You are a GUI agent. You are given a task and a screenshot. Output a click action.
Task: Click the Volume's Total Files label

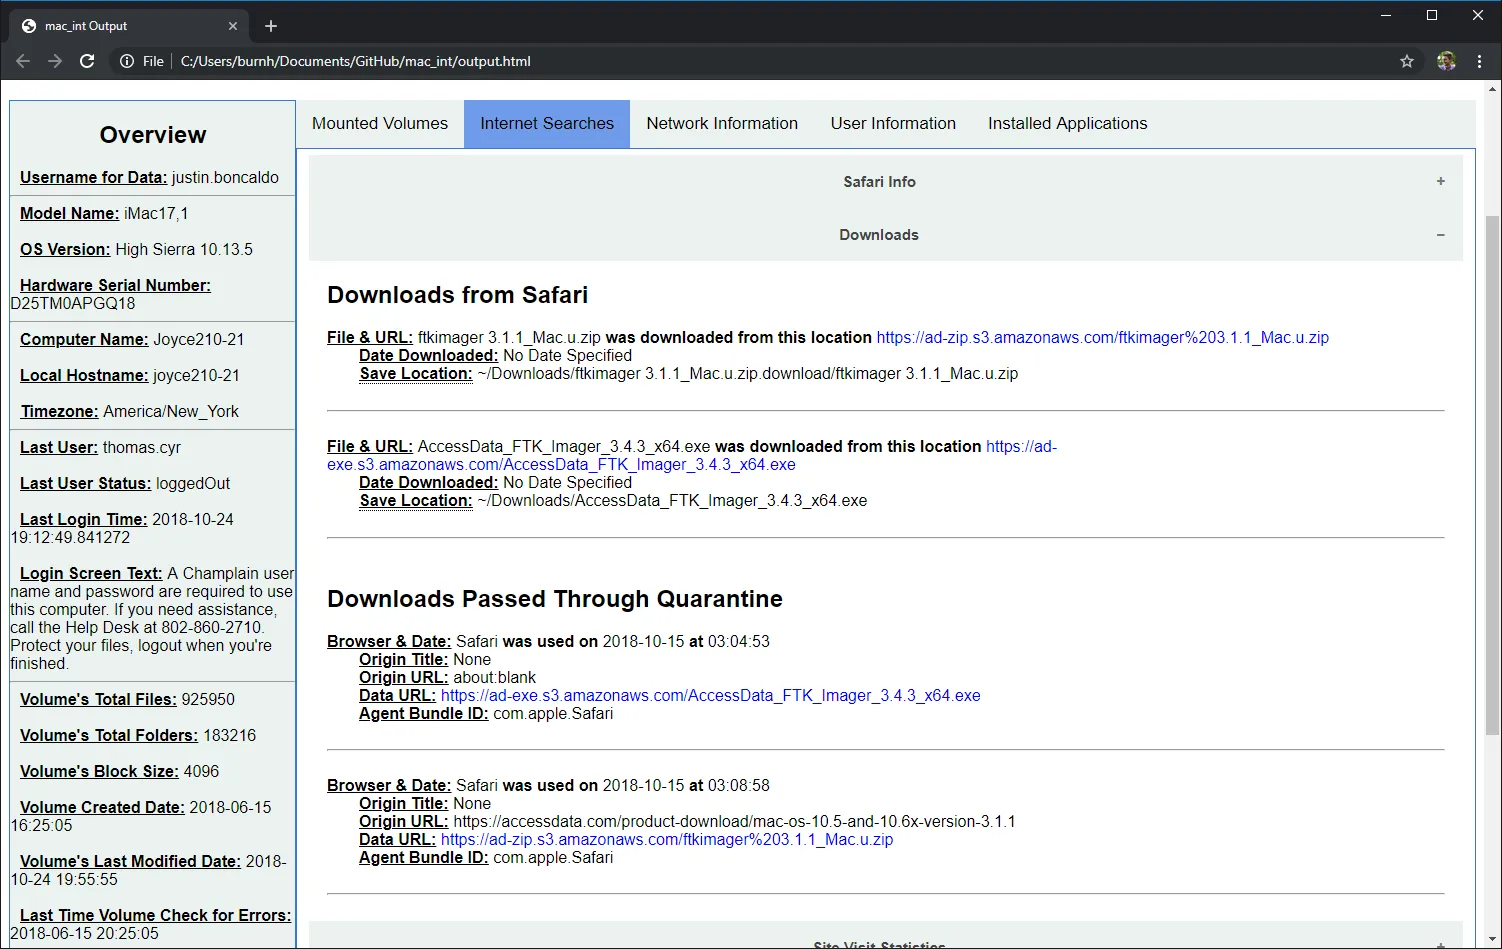[98, 700]
